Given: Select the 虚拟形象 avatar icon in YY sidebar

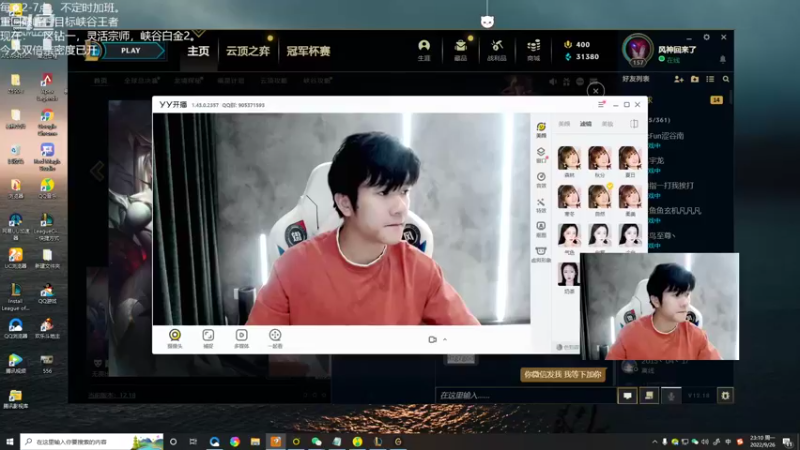Looking at the screenshot, I should click(x=540, y=254).
